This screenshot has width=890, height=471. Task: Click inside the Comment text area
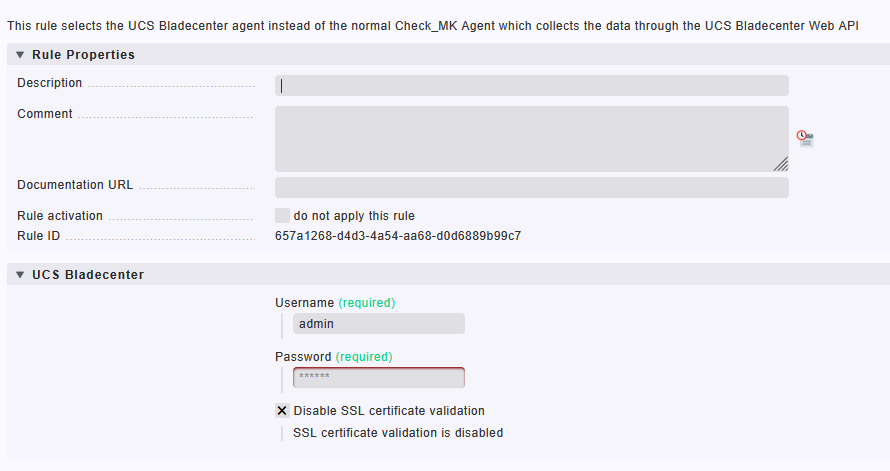(532, 139)
